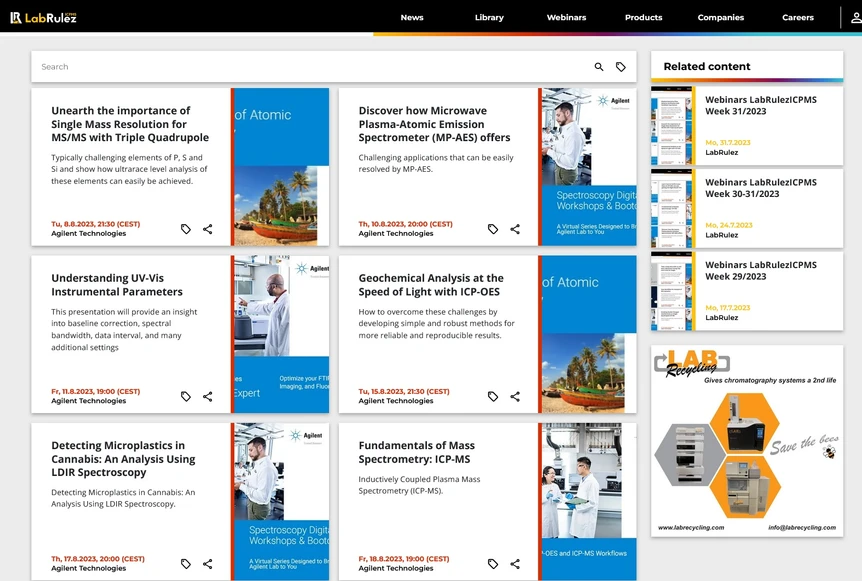Click date 'Th, 10.8.2023, 20:00 (CEST)'
This screenshot has height=581, width=862.
click(x=406, y=224)
